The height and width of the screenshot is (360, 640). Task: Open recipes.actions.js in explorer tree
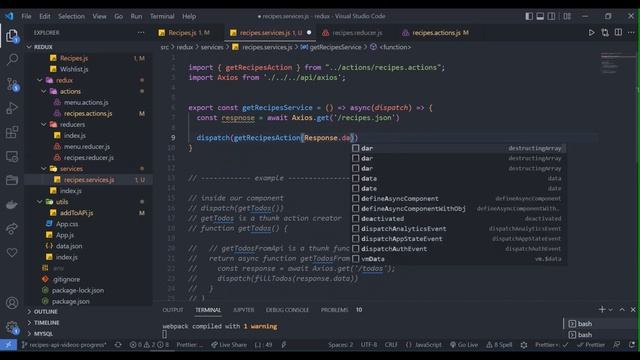(x=88, y=113)
